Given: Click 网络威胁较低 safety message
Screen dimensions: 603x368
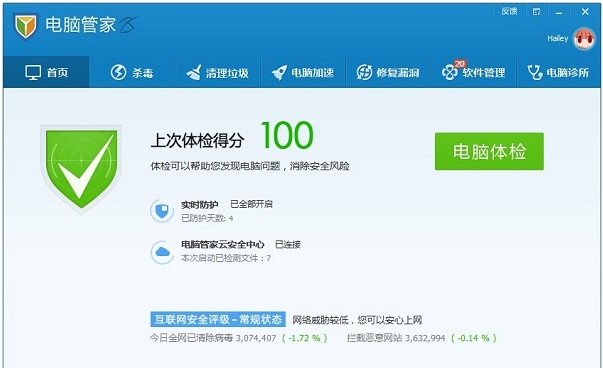Looking at the screenshot, I should (x=357, y=320).
